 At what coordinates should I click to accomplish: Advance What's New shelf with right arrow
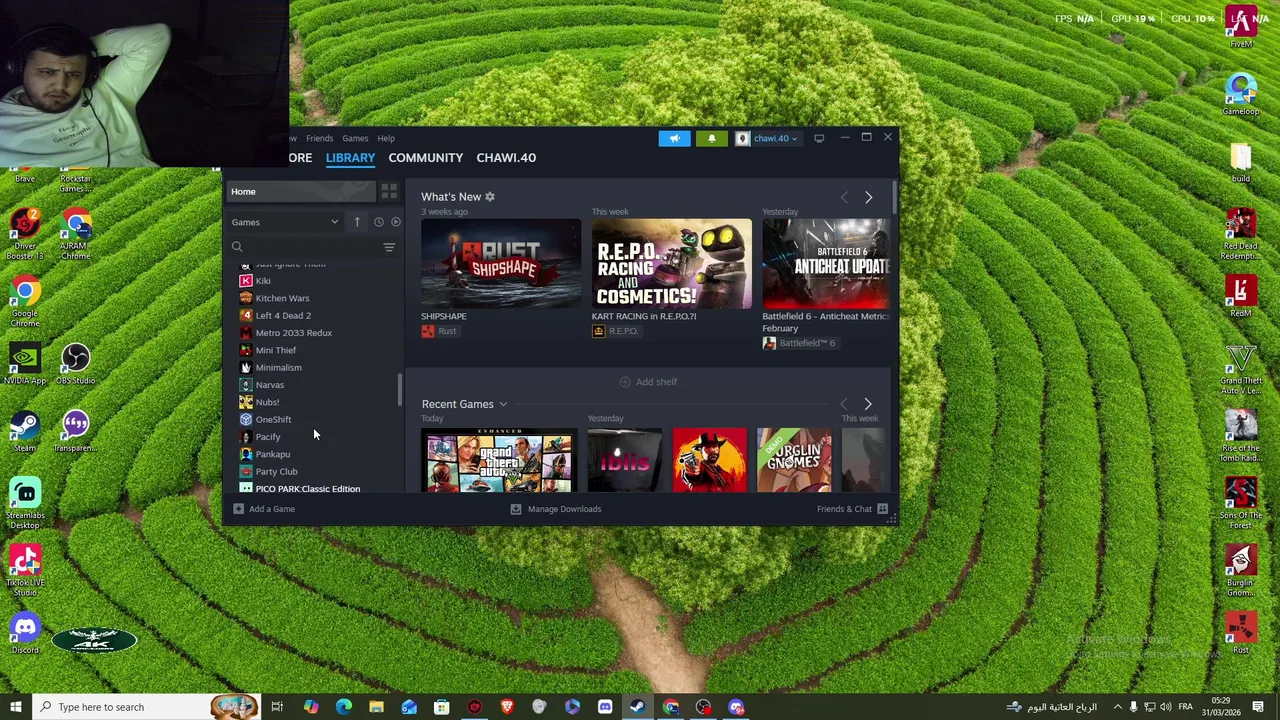[x=868, y=197]
